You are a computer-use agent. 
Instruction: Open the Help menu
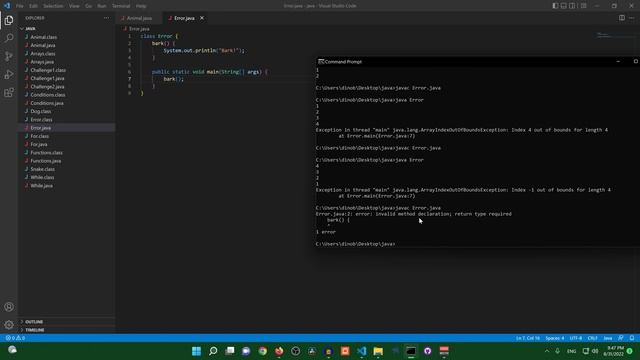[141, 6]
